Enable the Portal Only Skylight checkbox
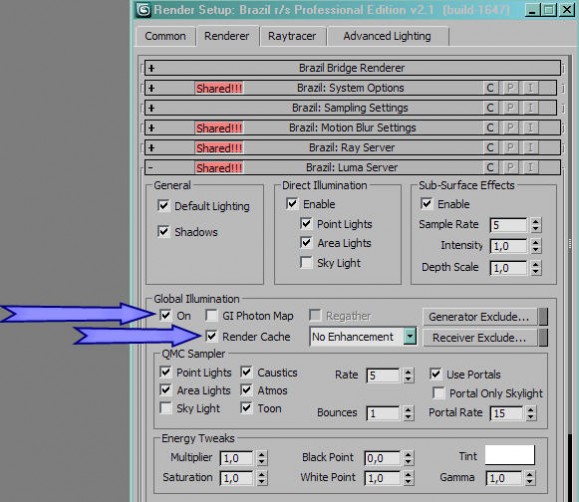The width and height of the screenshot is (579, 502). click(438, 393)
